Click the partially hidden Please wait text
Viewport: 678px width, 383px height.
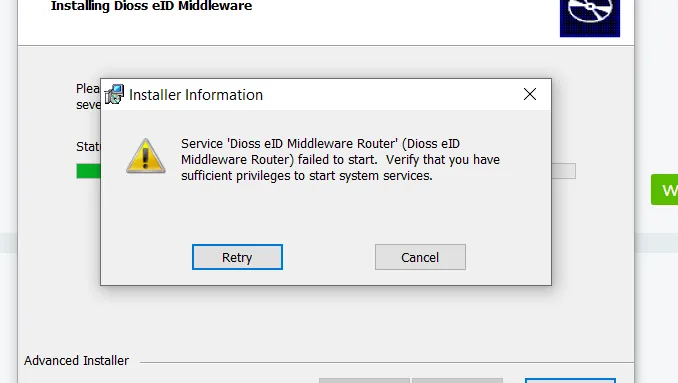(88, 96)
